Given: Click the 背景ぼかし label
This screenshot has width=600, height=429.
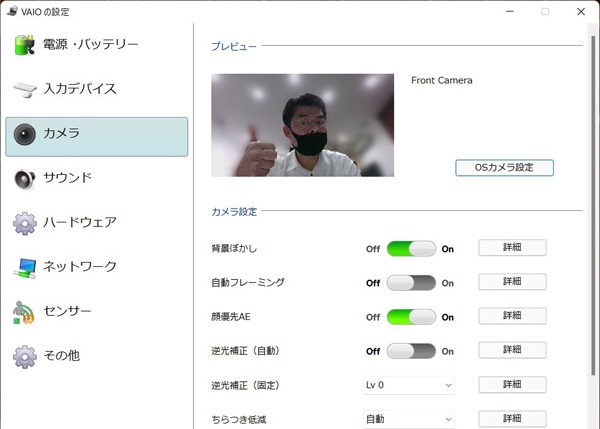Looking at the screenshot, I should point(234,248).
